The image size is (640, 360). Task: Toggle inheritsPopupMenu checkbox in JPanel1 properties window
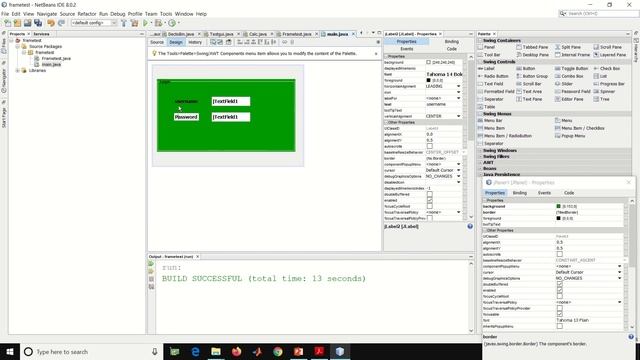tap(560, 327)
